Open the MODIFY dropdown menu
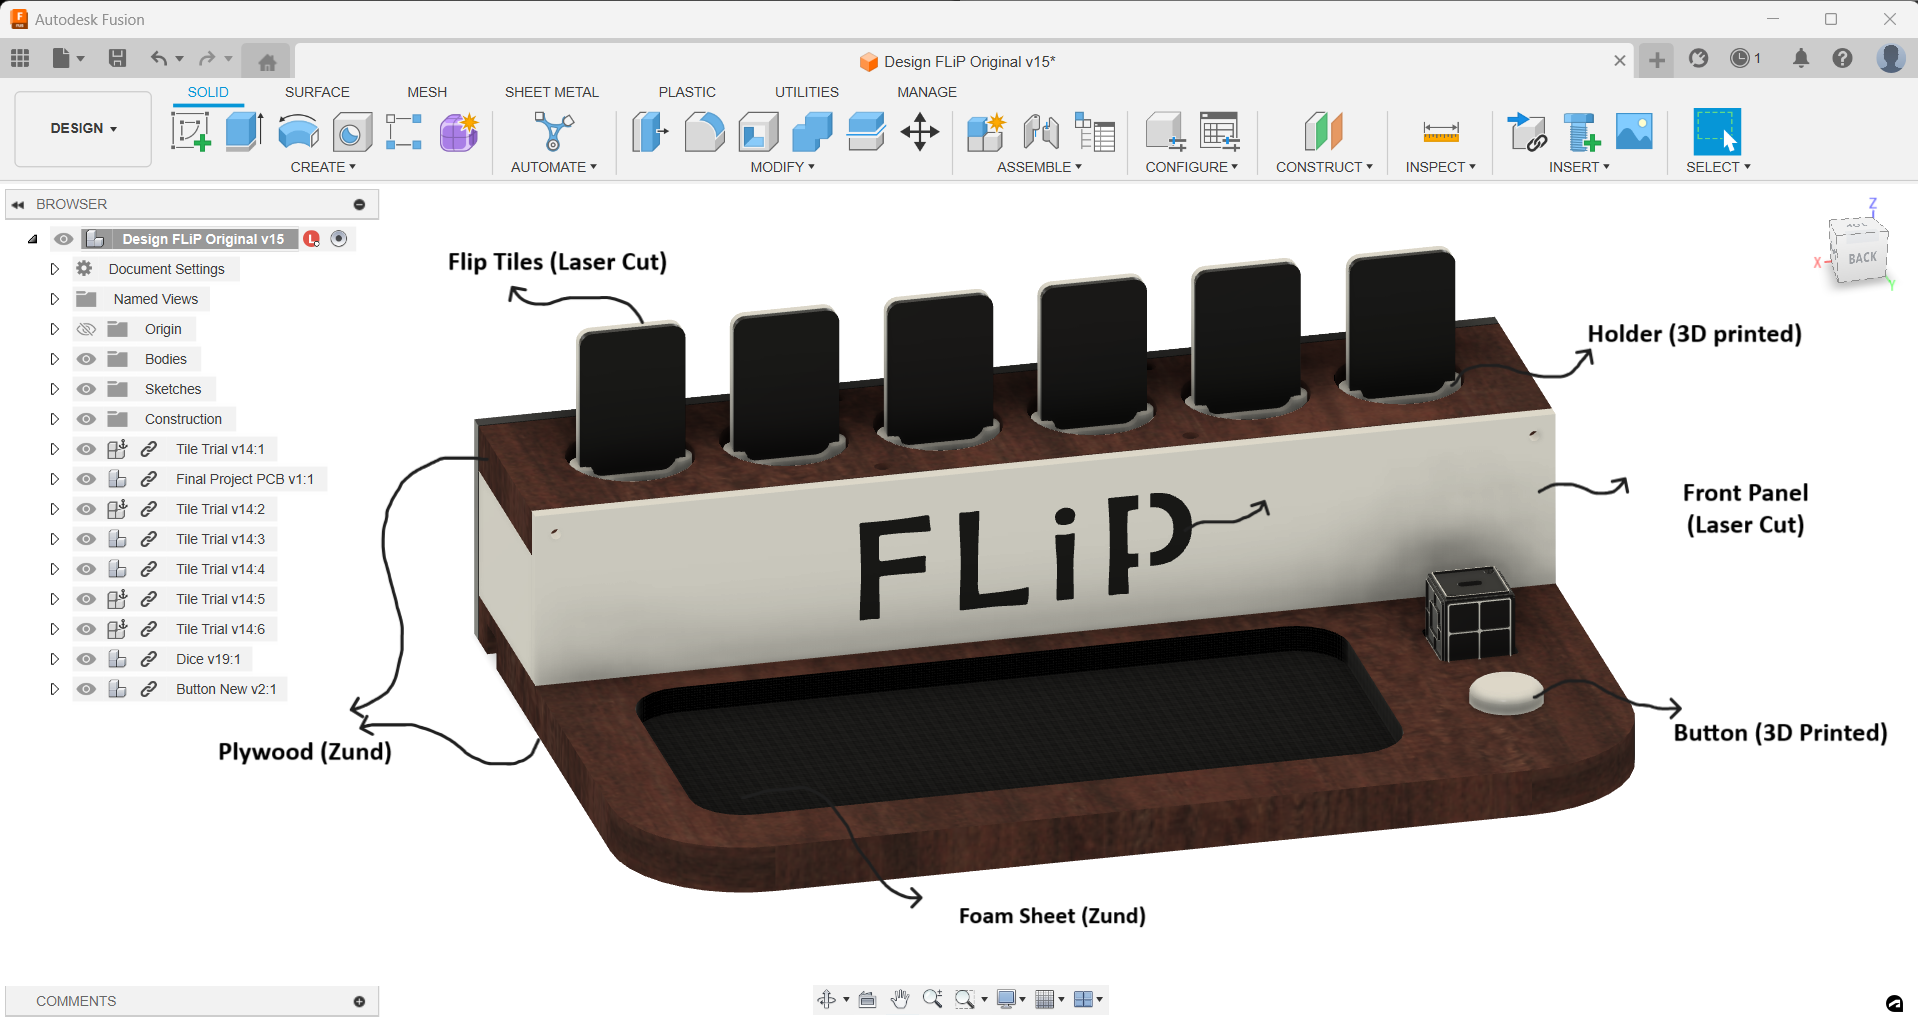Screen dimensions: 1918x1022 [x=783, y=167]
